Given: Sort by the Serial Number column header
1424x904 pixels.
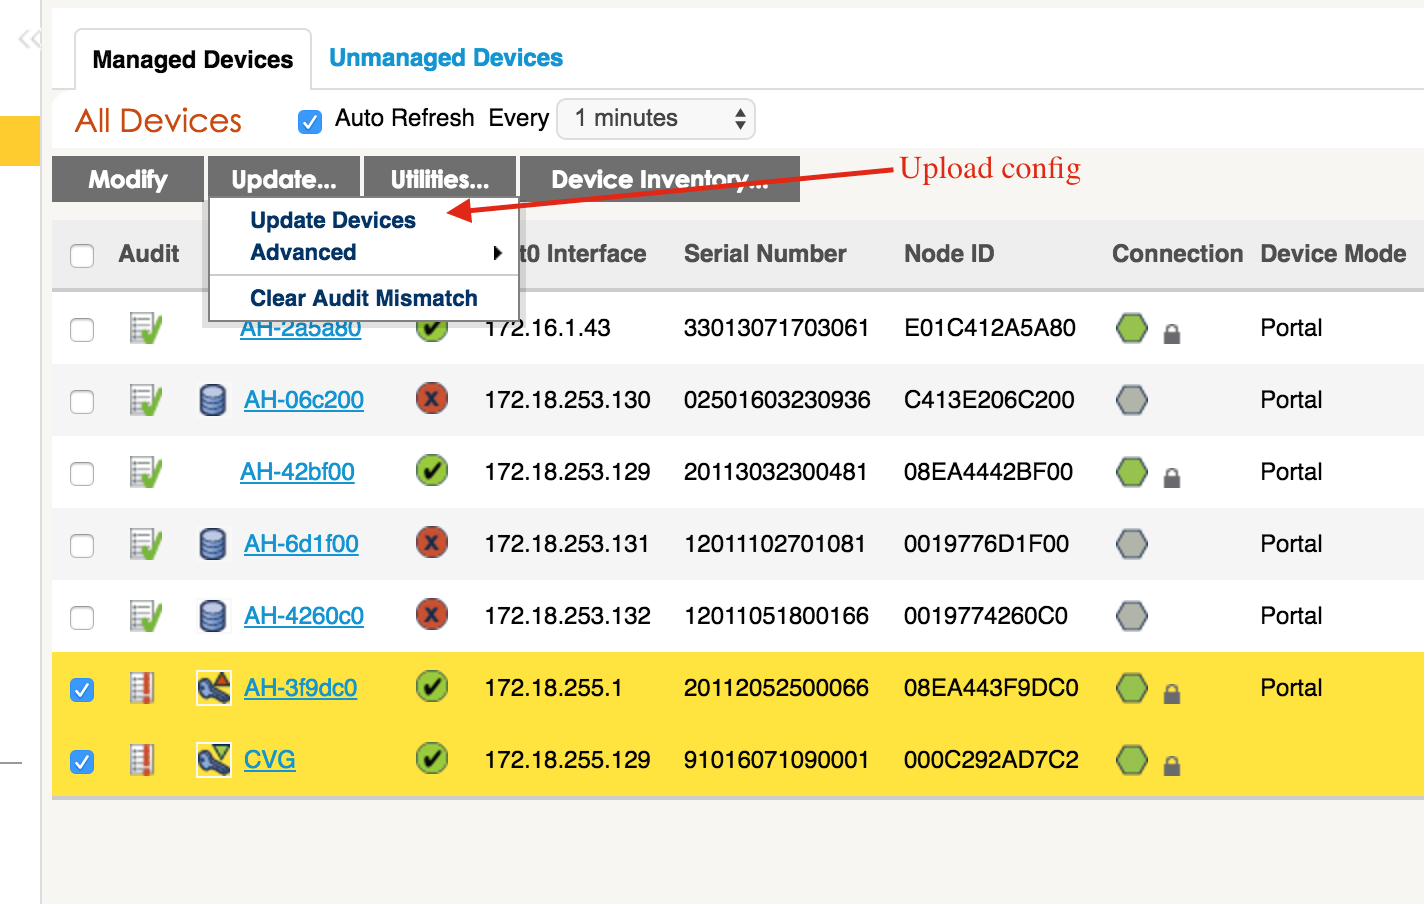Looking at the screenshot, I should (765, 254).
